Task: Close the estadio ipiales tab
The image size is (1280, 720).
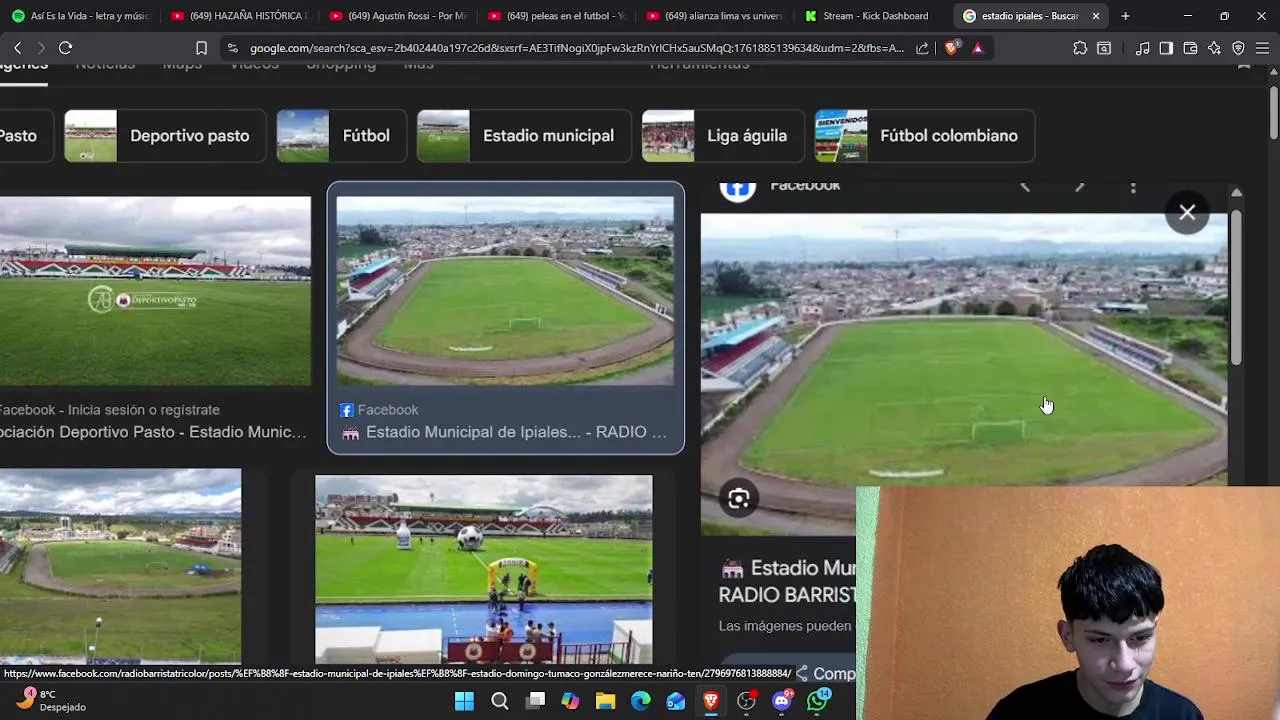Action: [1096, 16]
